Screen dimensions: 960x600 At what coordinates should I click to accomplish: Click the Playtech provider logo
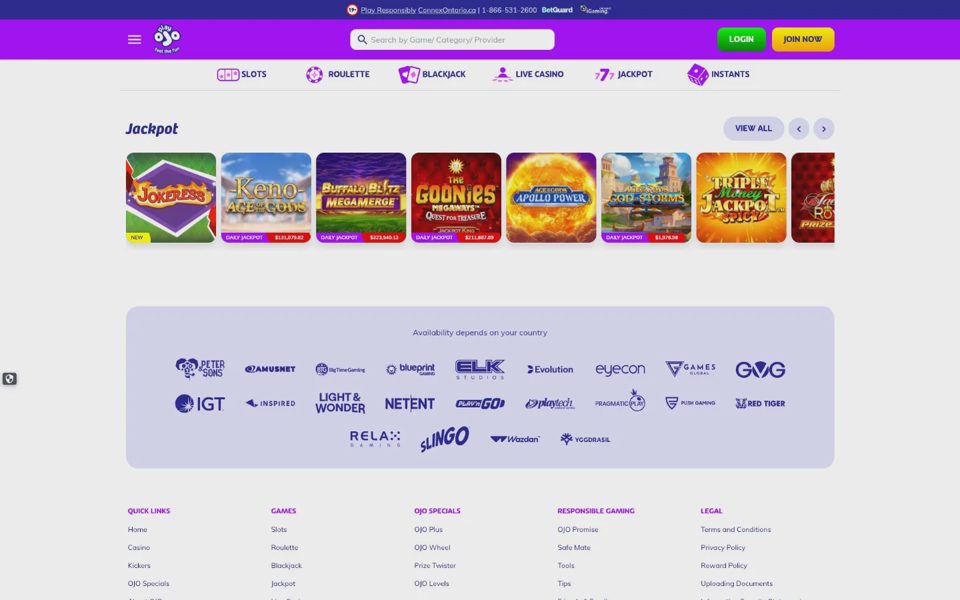point(550,403)
